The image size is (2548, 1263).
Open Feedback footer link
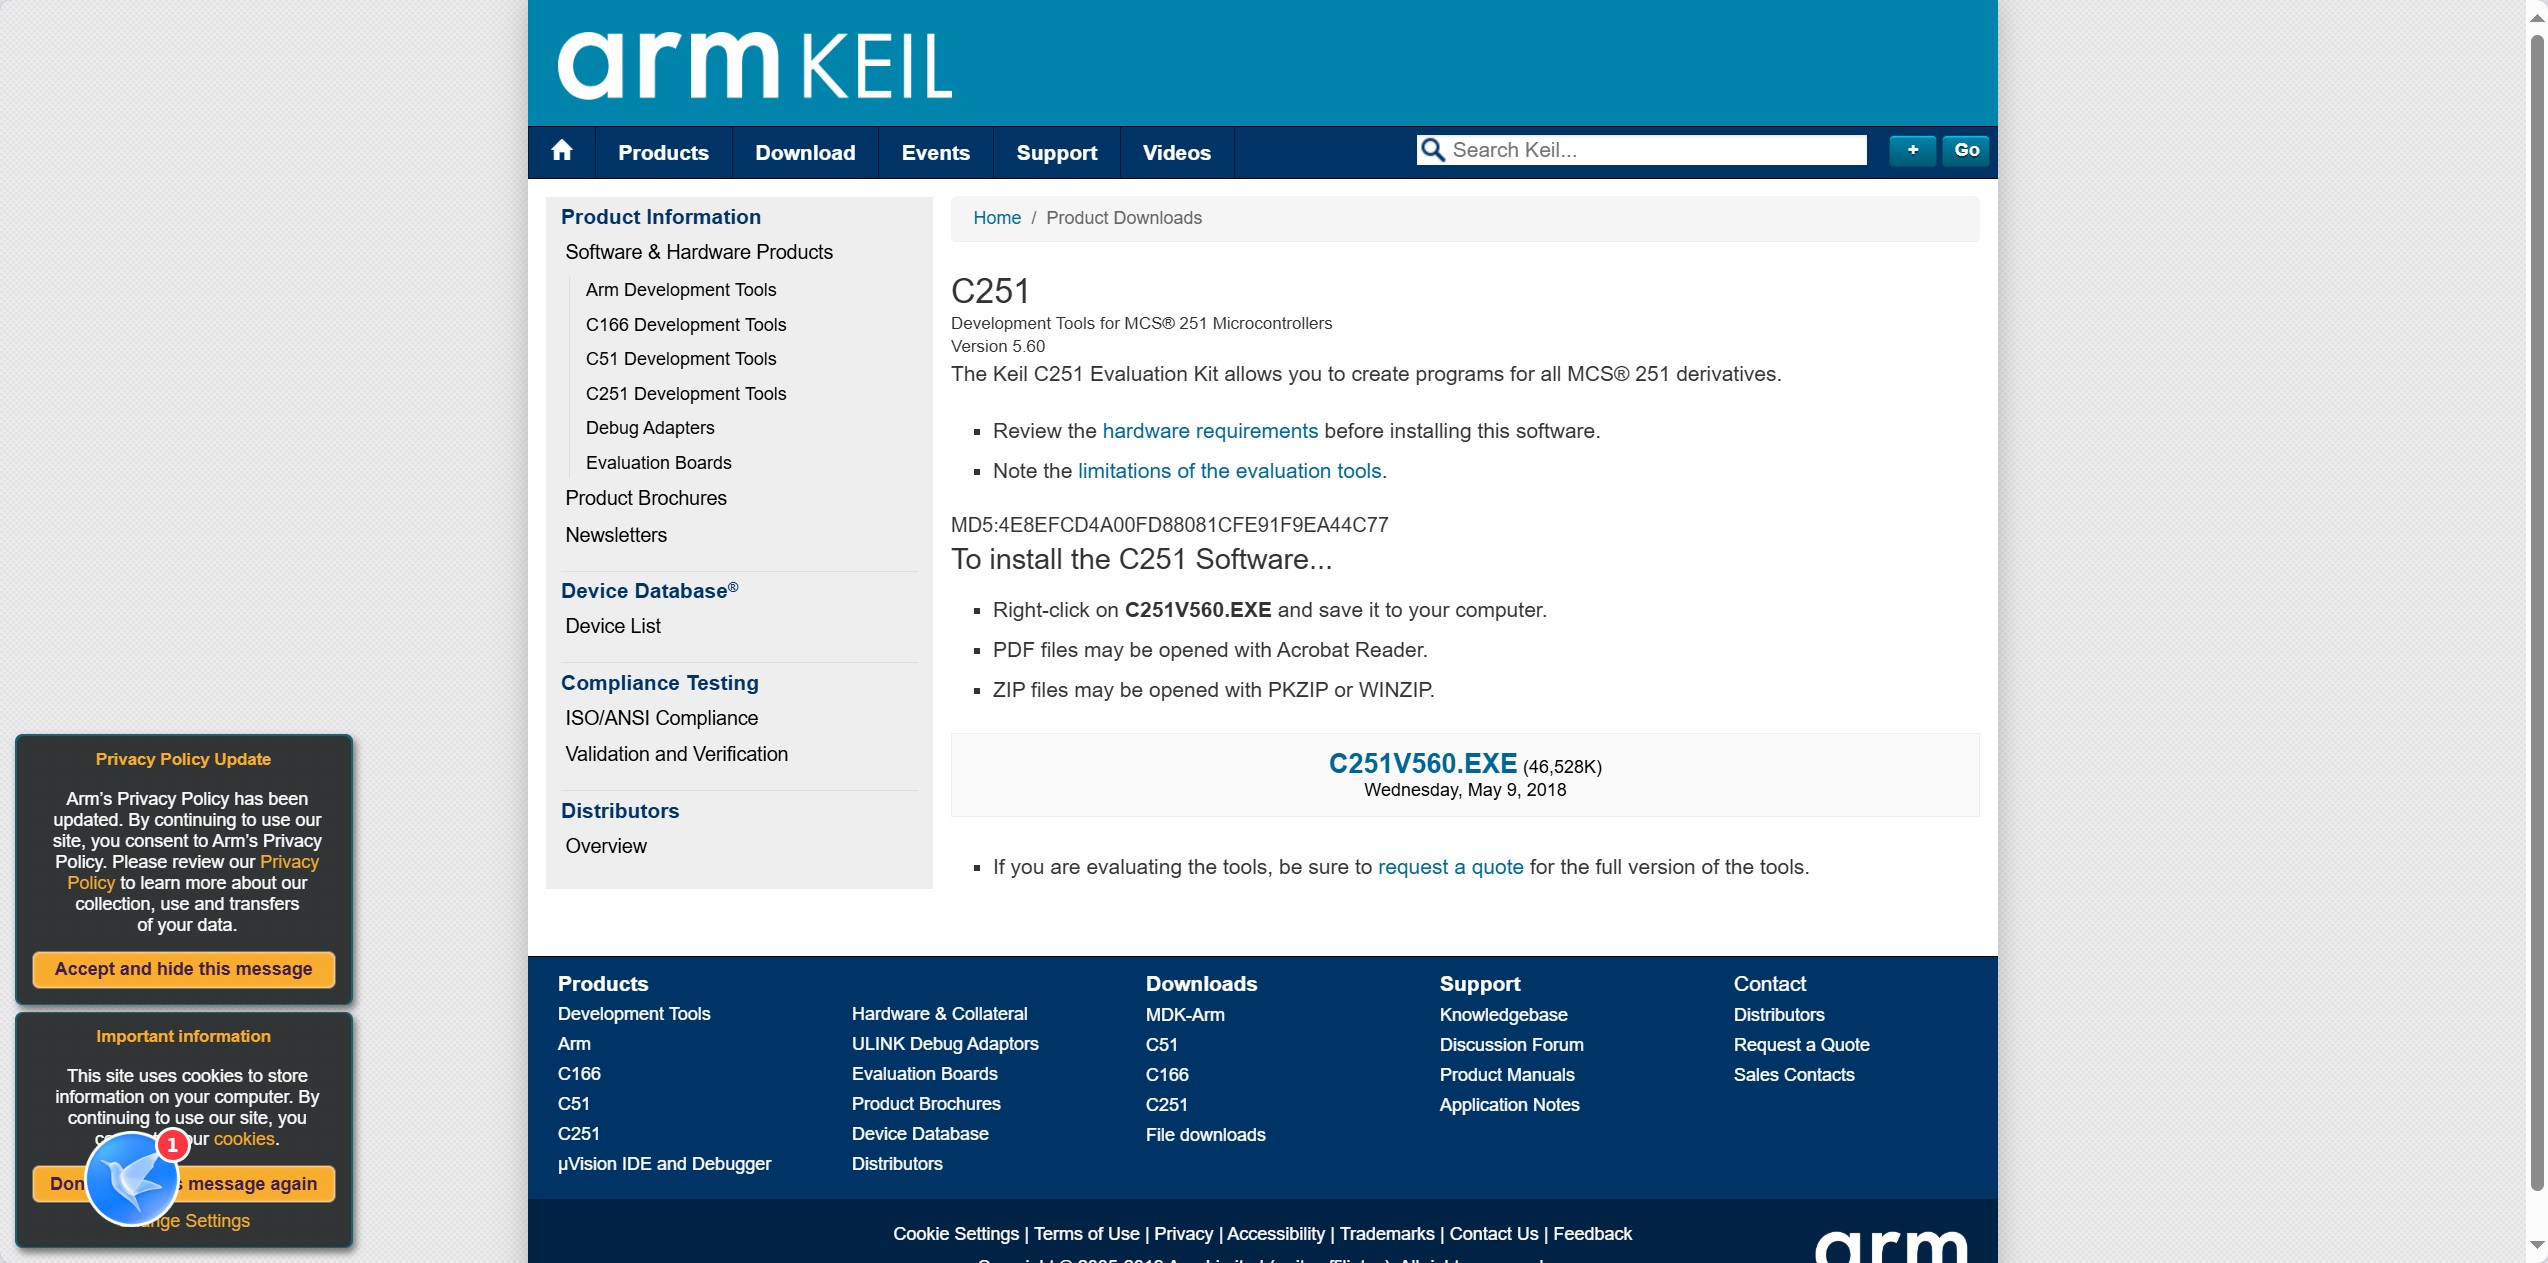click(x=1592, y=1234)
